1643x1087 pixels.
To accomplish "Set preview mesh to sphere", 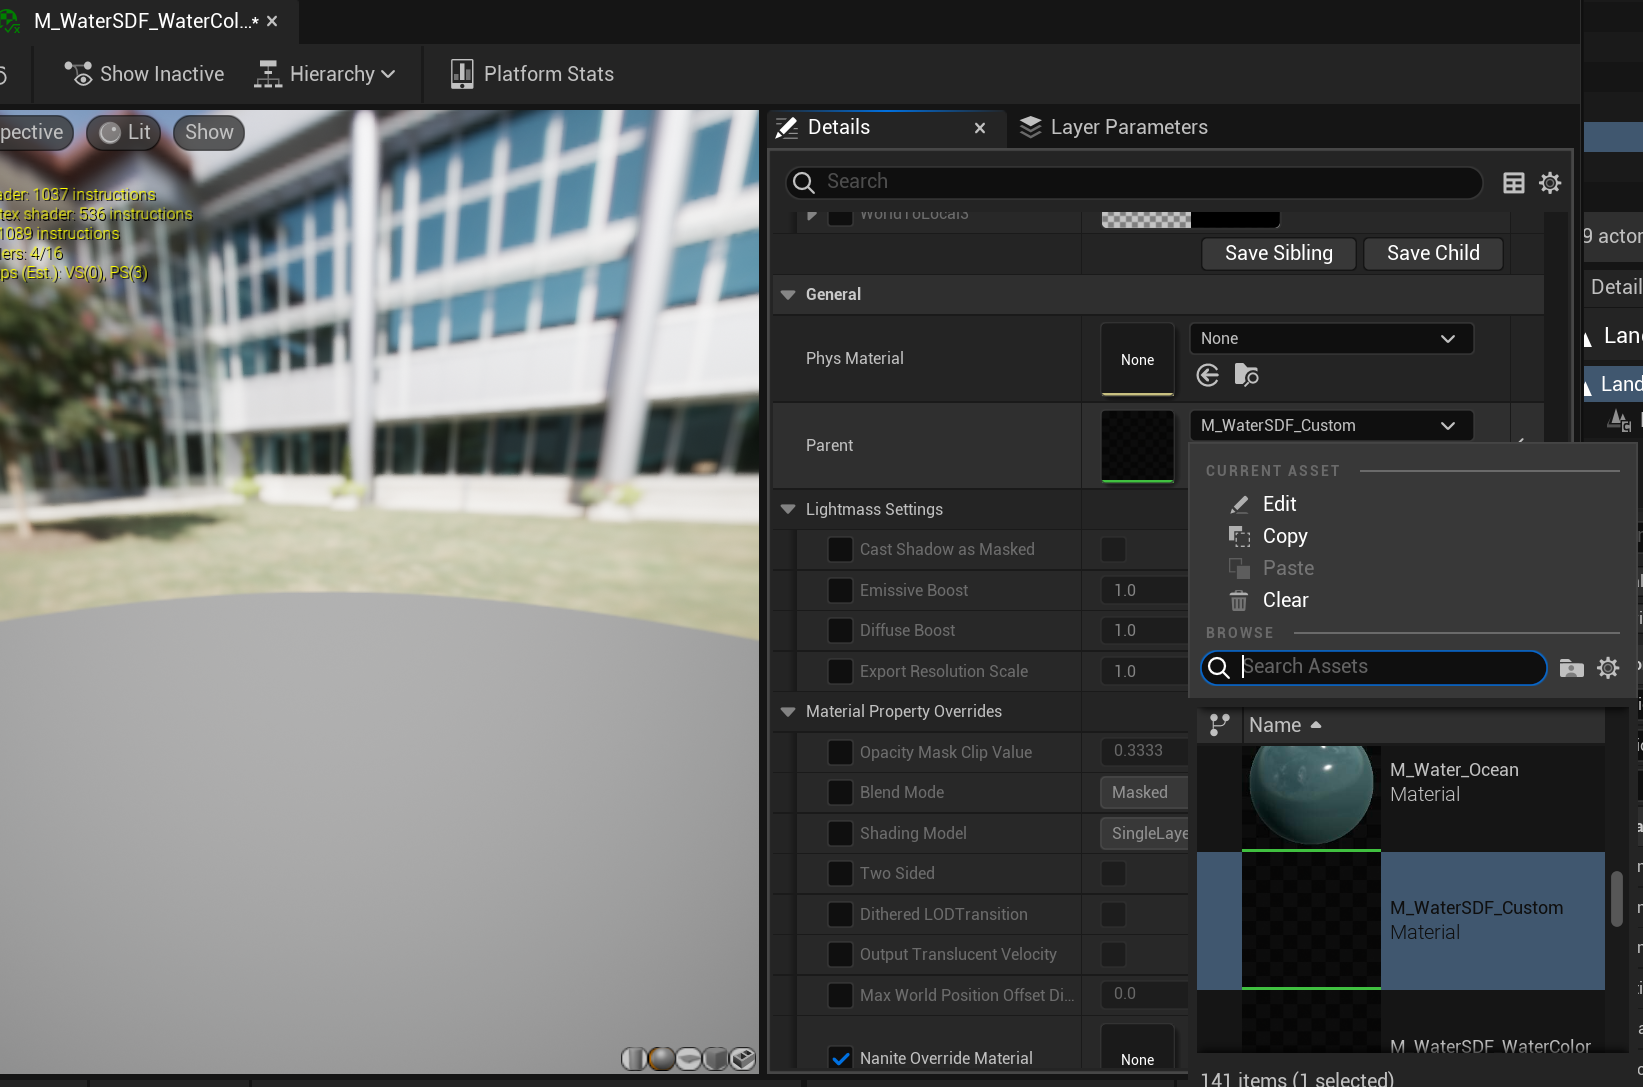I will point(661,1058).
